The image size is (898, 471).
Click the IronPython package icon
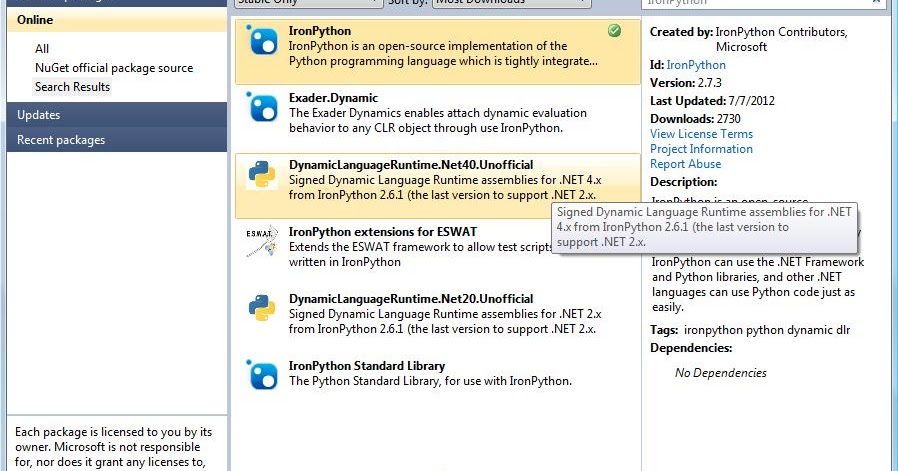click(x=262, y=40)
